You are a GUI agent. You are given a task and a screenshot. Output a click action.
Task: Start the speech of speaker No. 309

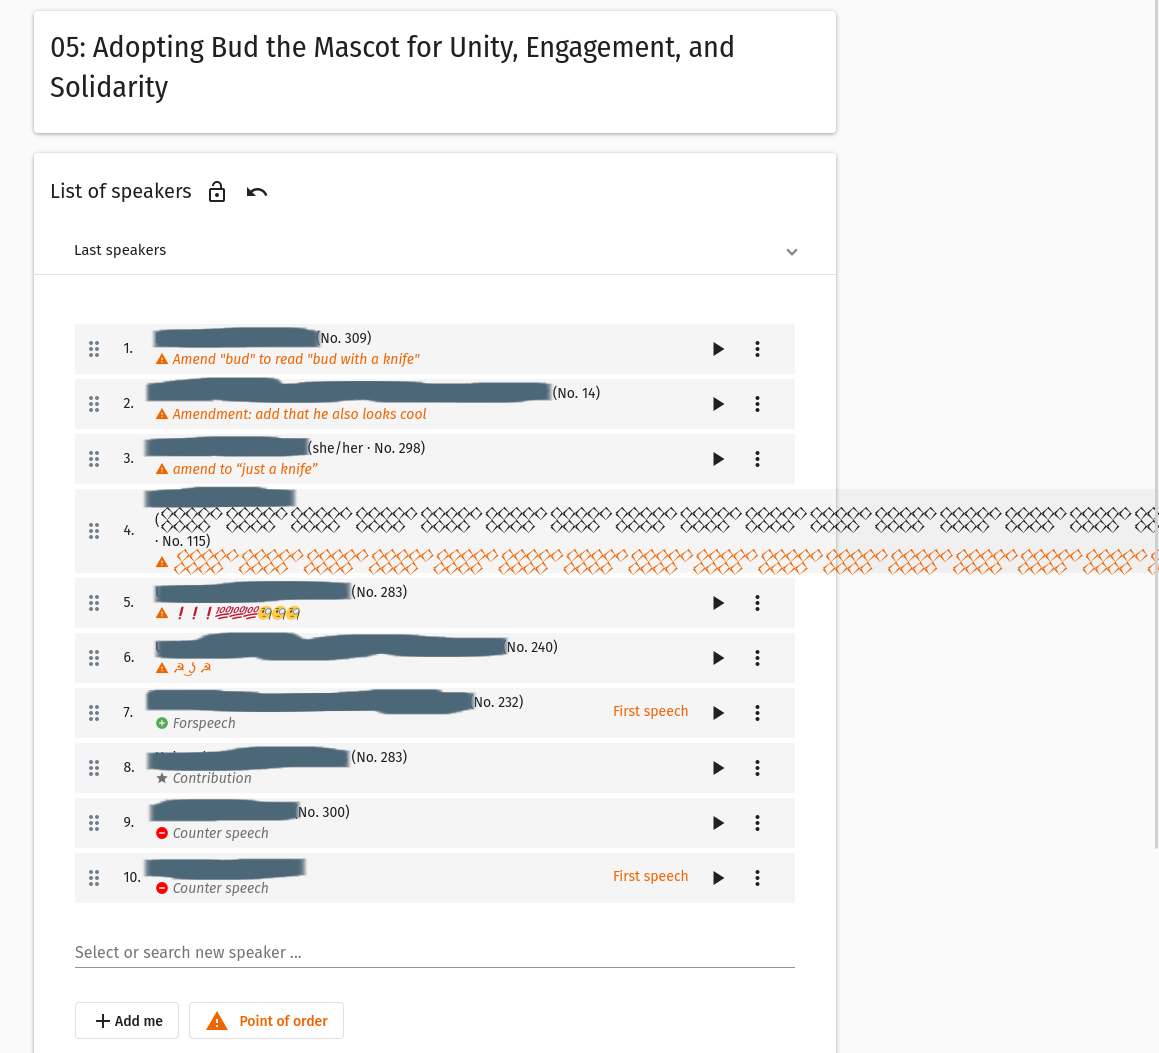point(718,348)
